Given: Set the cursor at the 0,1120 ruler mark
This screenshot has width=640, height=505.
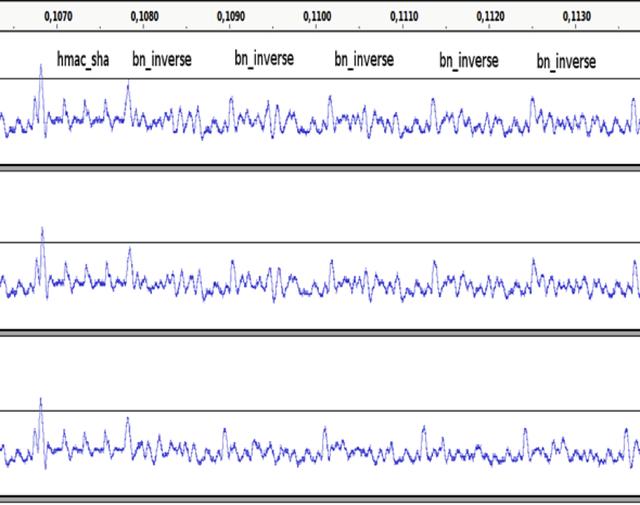Looking at the screenshot, I should (x=491, y=16).
